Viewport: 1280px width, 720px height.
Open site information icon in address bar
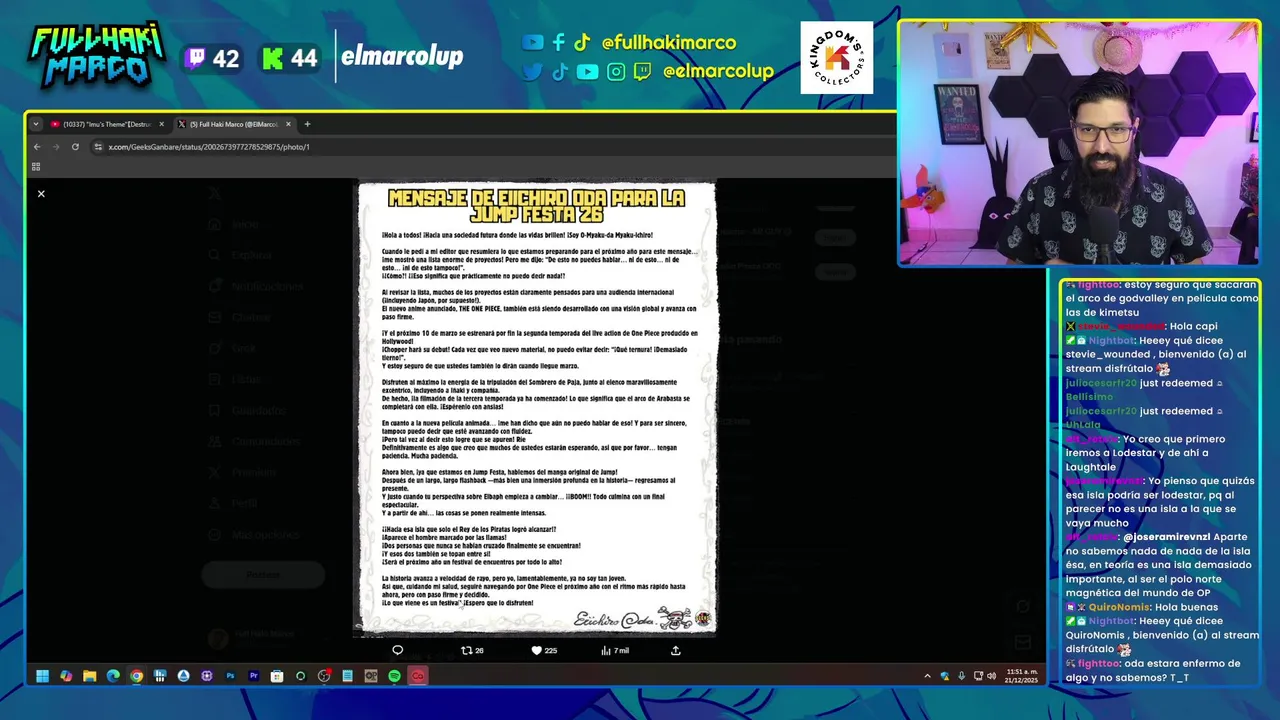click(98, 147)
